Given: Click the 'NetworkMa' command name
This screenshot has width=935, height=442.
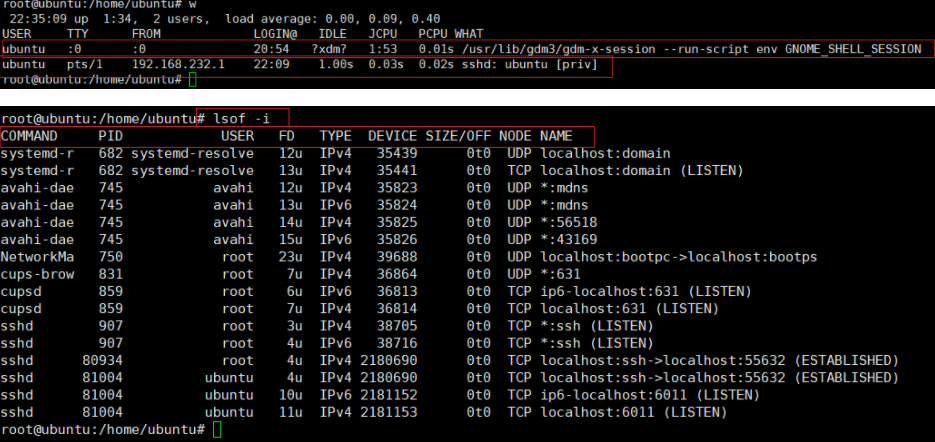Looking at the screenshot, I should coord(38,257).
